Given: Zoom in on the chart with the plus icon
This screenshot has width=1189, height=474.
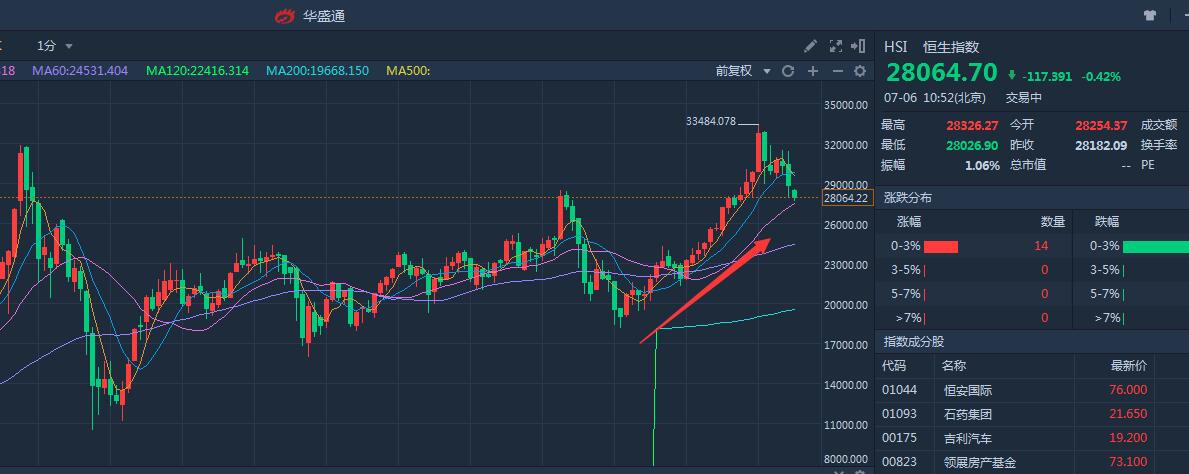Looking at the screenshot, I should [813, 71].
